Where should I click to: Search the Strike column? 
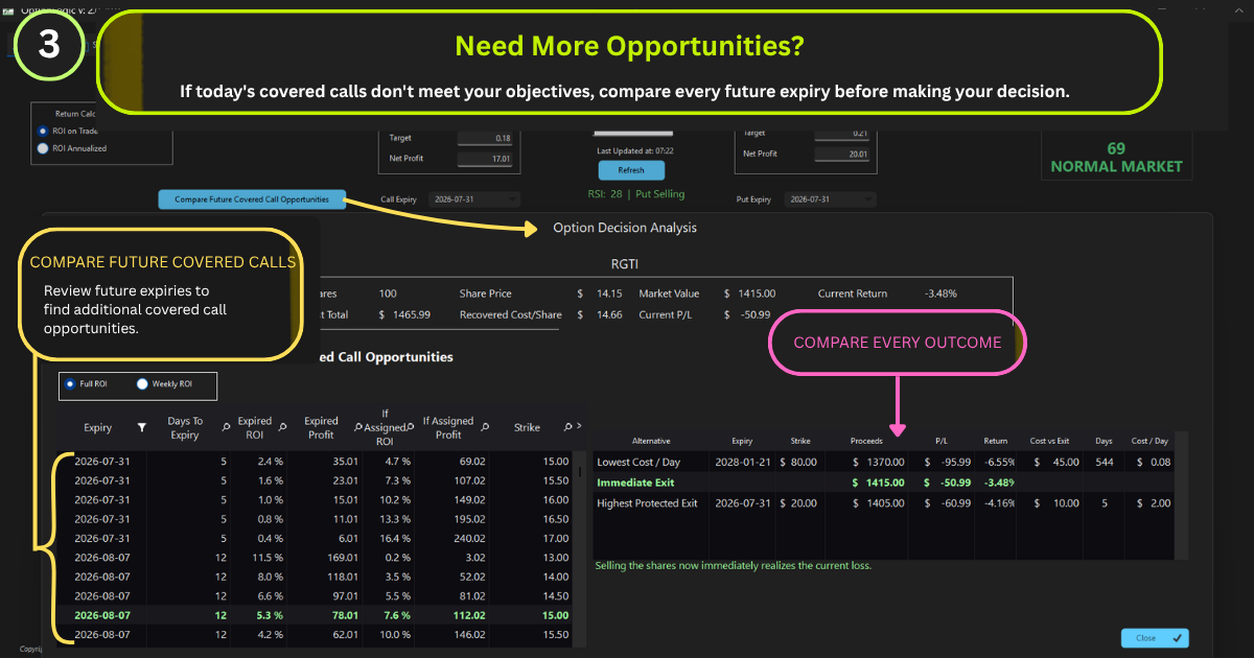pos(567,428)
